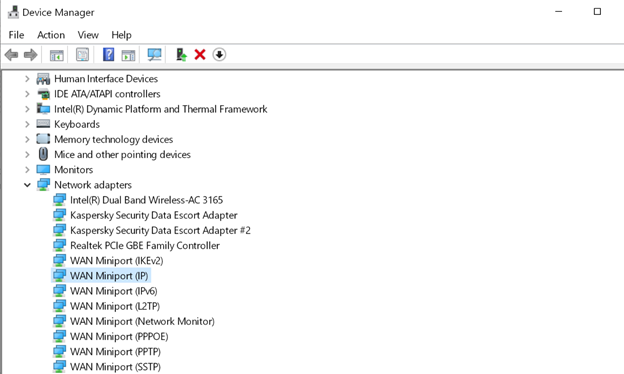Select Network adapters category label

pyautogui.click(x=93, y=185)
